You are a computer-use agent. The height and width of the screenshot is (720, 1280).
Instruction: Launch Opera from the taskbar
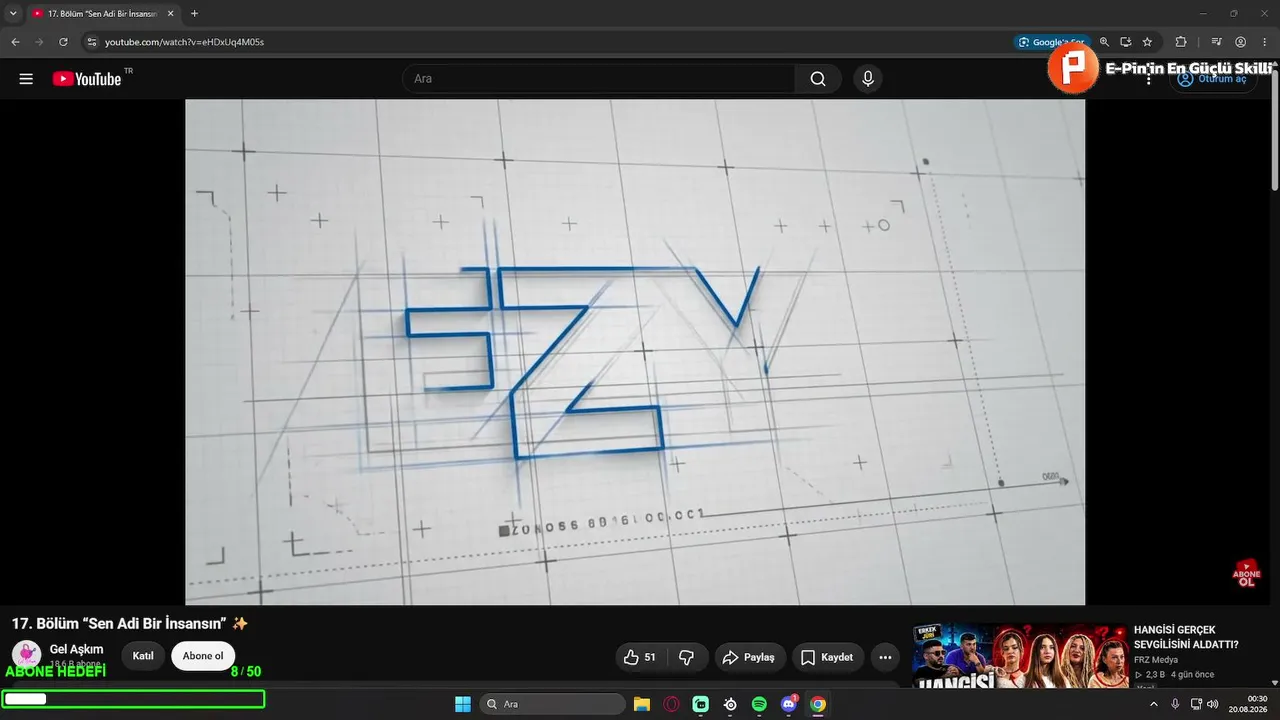click(672, 704)
